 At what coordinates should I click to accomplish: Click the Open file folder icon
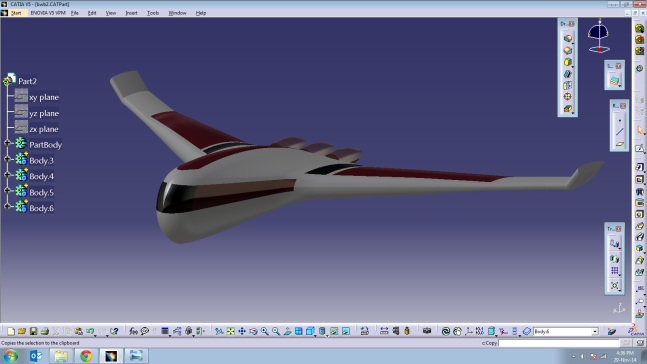coord(22,331)
